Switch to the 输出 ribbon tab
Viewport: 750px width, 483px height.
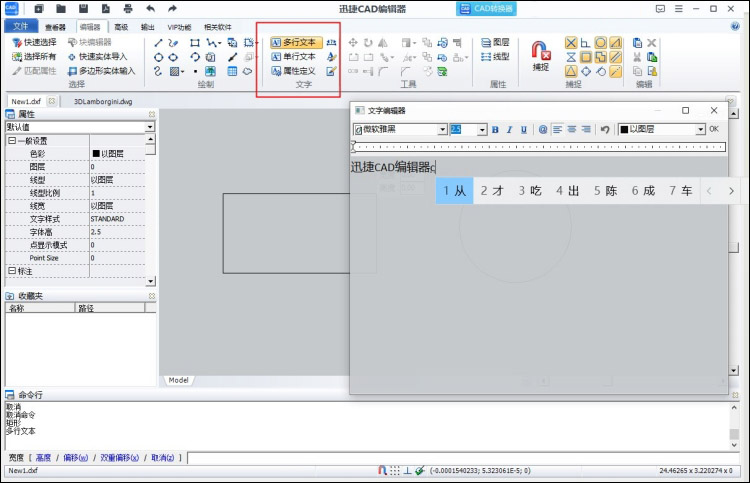(x=147, y=27)
